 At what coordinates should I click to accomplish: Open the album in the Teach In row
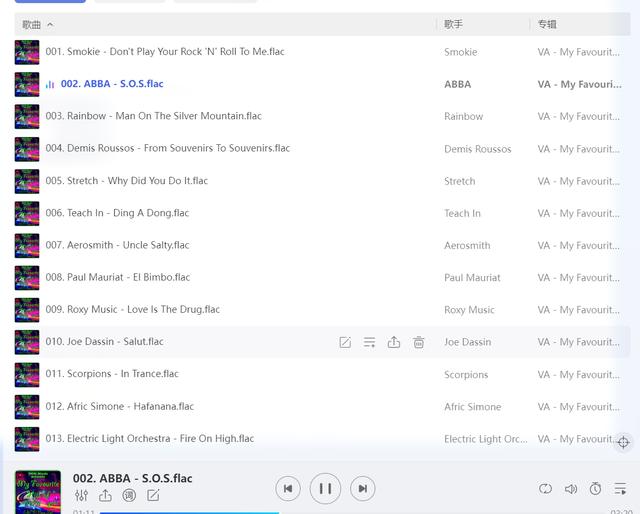pyautogui.click(x=578, y=213)
